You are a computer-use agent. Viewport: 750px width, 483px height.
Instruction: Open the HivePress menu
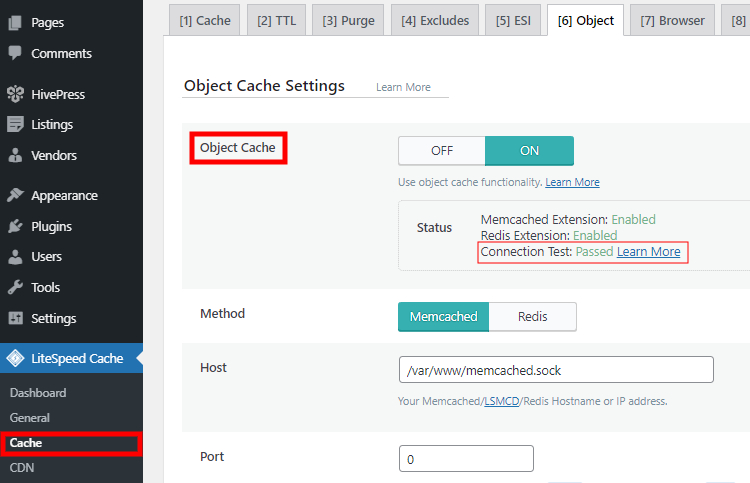(58, 94)
